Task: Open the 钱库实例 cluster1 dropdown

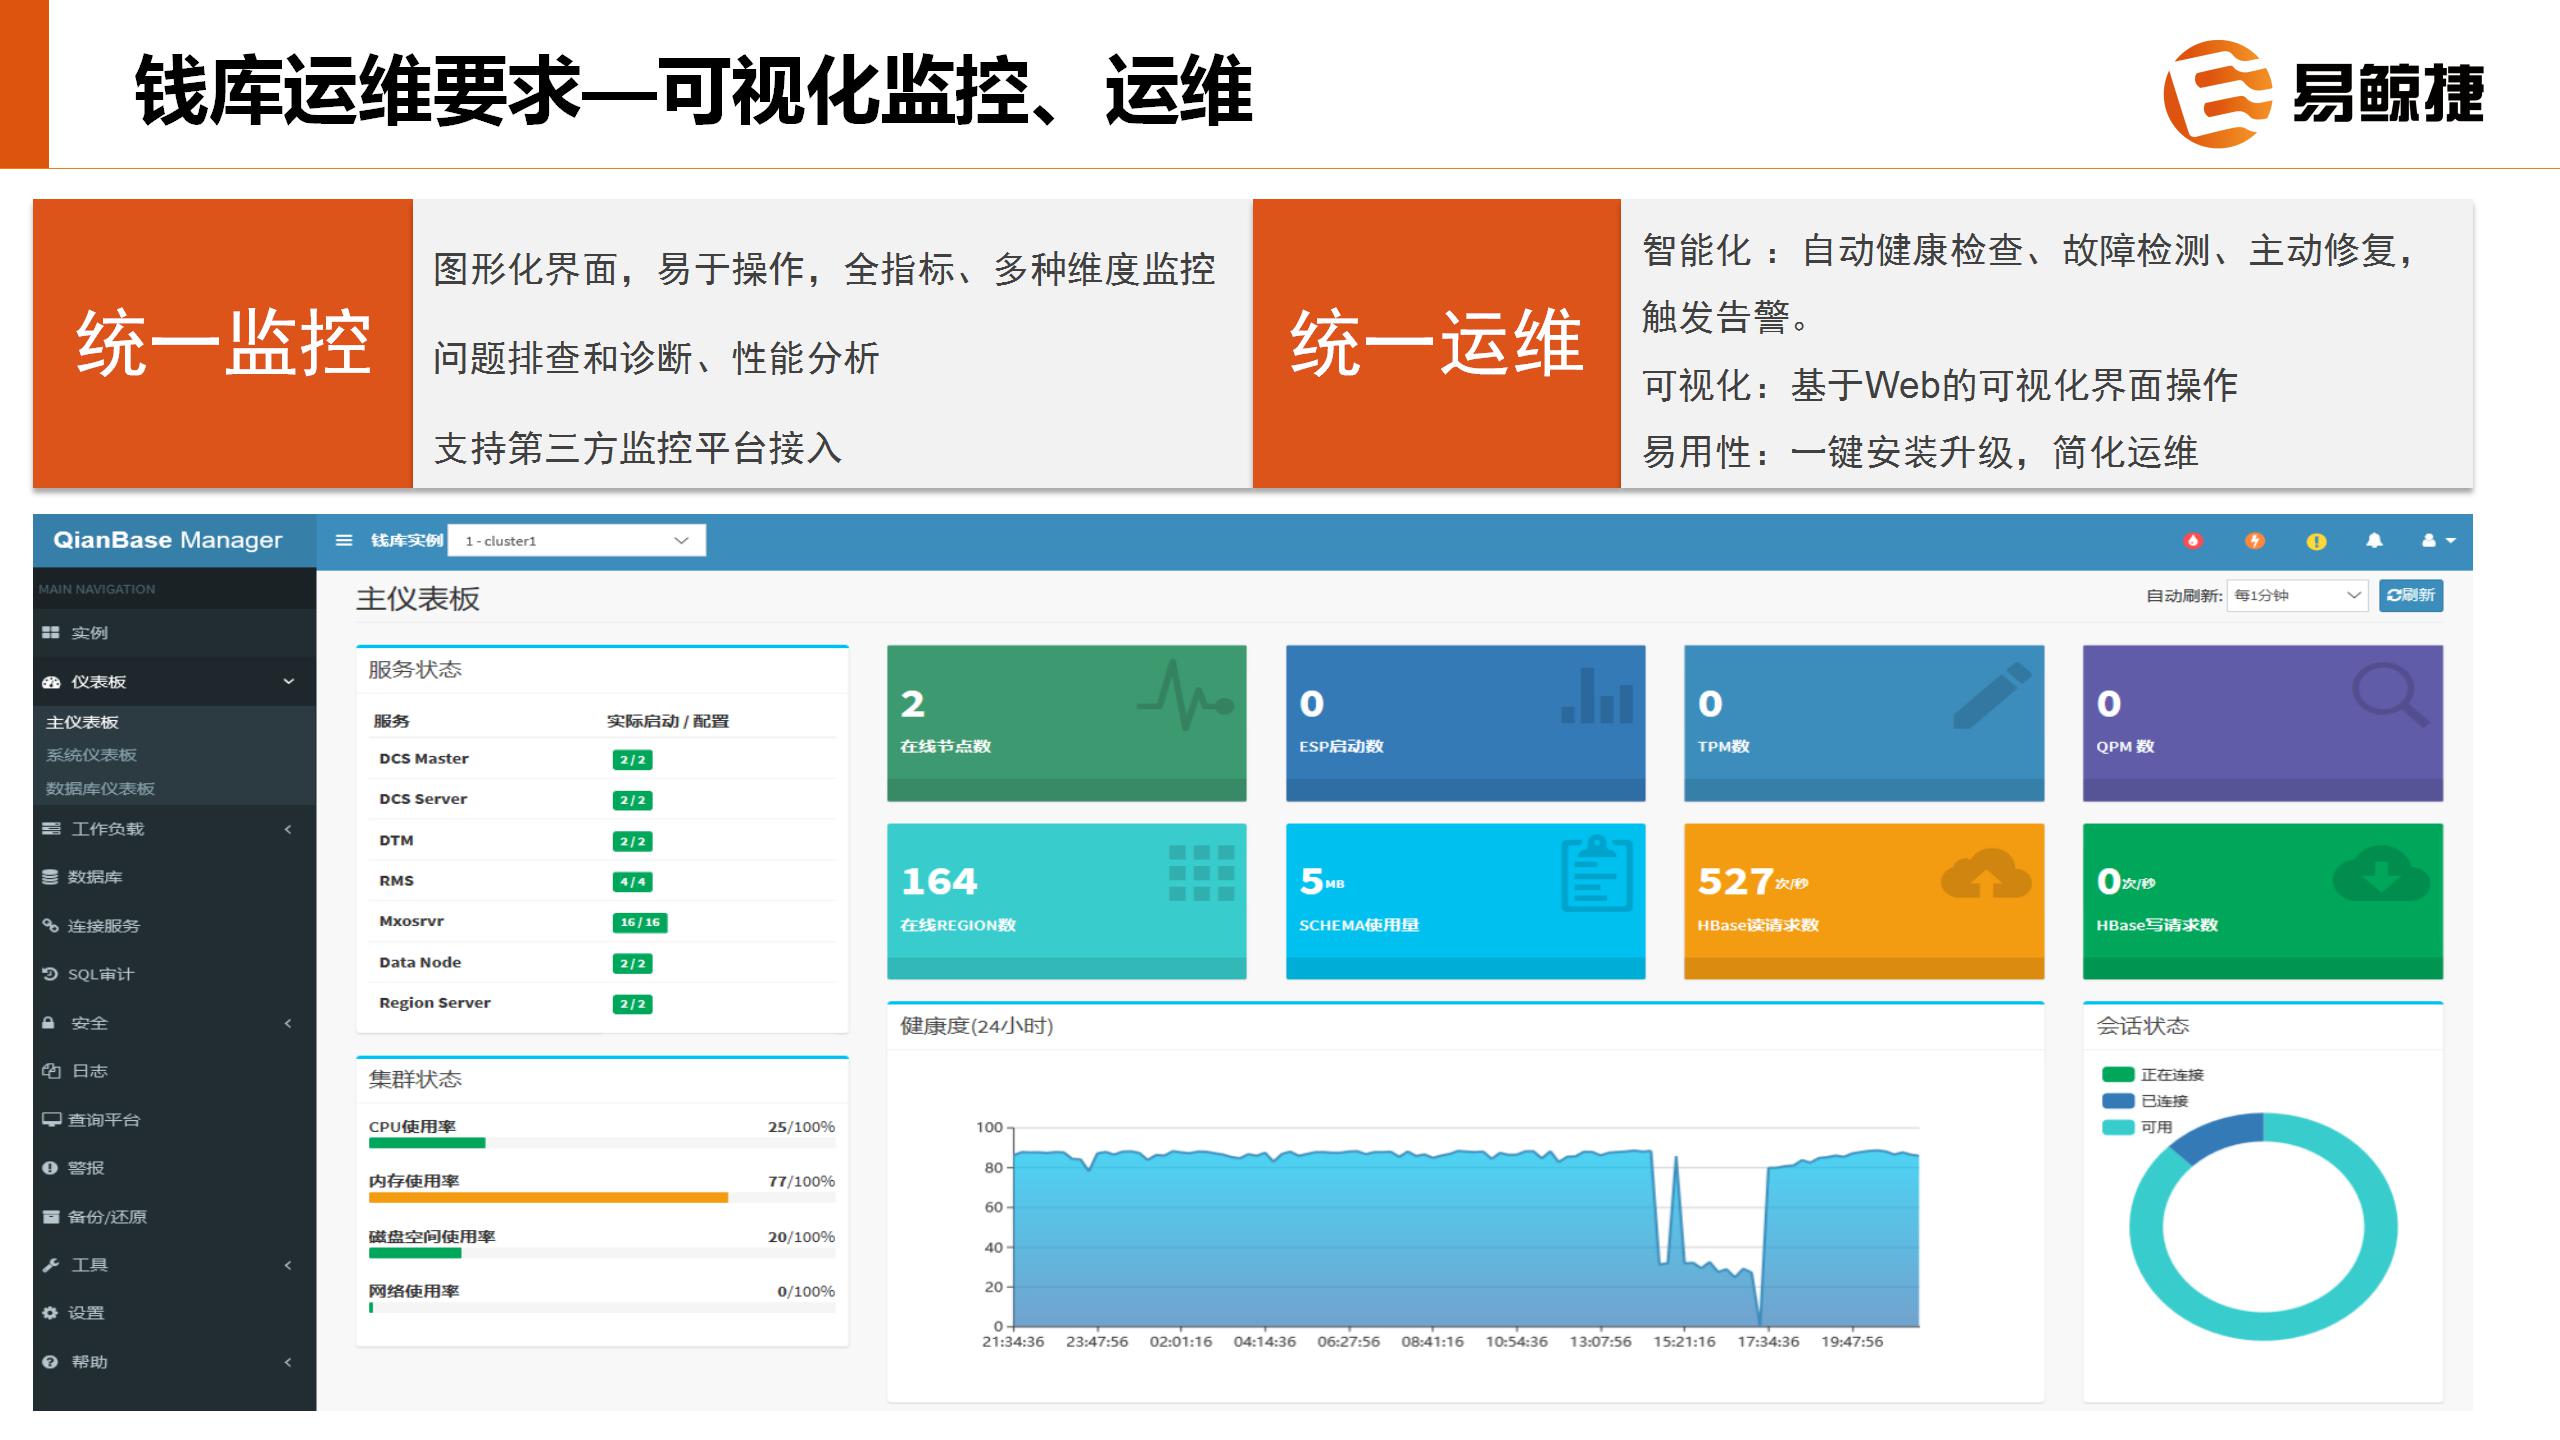Action: click(577, 541)
